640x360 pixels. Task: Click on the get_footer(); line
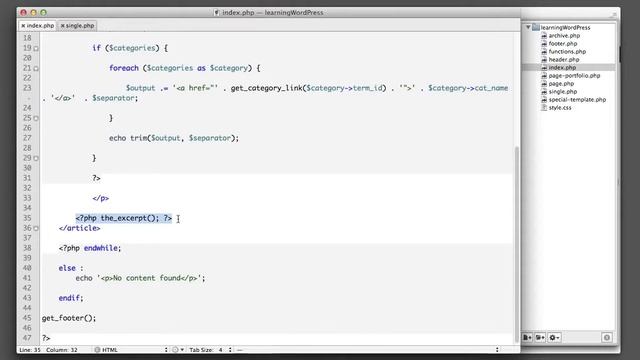coord(69,318)
